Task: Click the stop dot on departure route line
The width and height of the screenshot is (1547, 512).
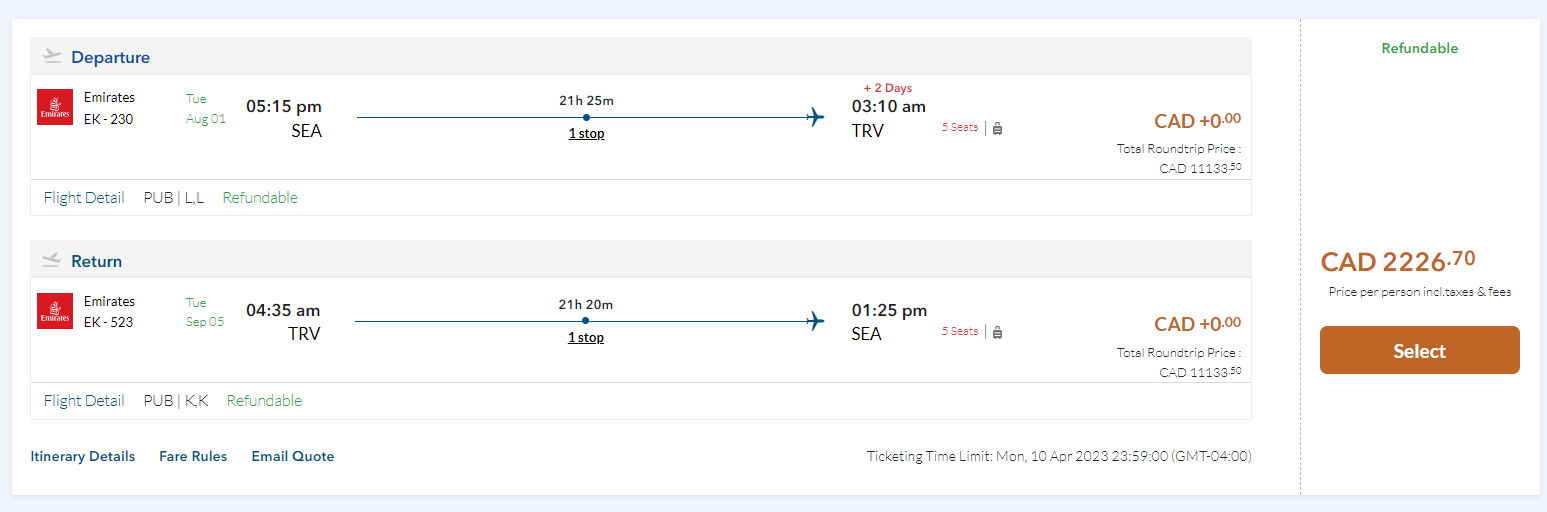Action: tap(586, 117)
